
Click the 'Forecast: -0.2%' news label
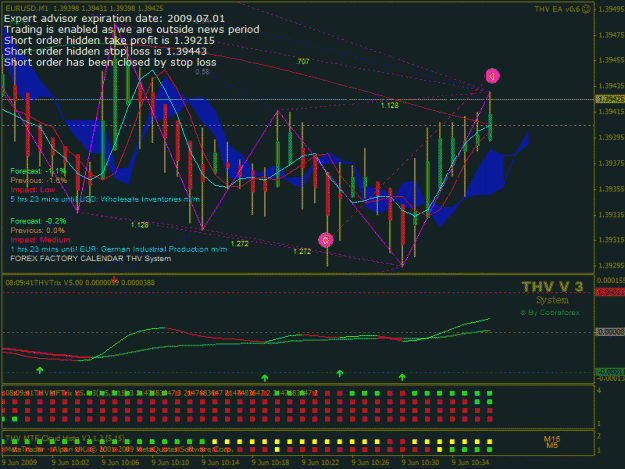point(38,221)
